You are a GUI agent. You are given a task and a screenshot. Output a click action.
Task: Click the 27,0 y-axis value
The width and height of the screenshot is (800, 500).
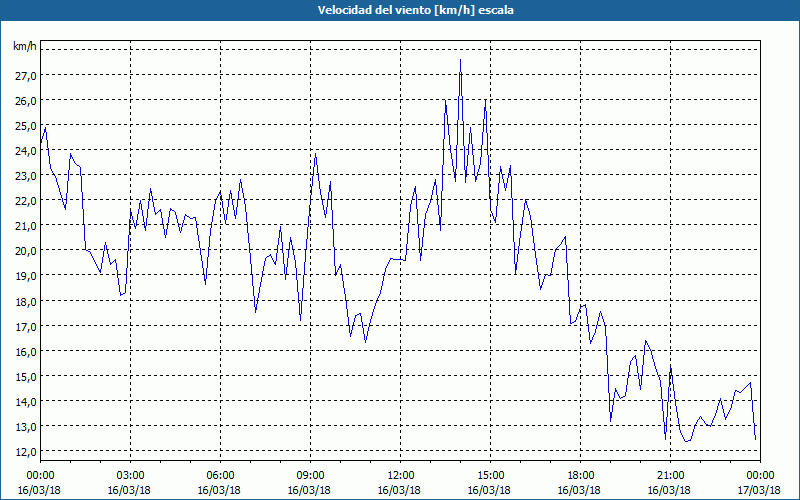[x=26, y=76]
